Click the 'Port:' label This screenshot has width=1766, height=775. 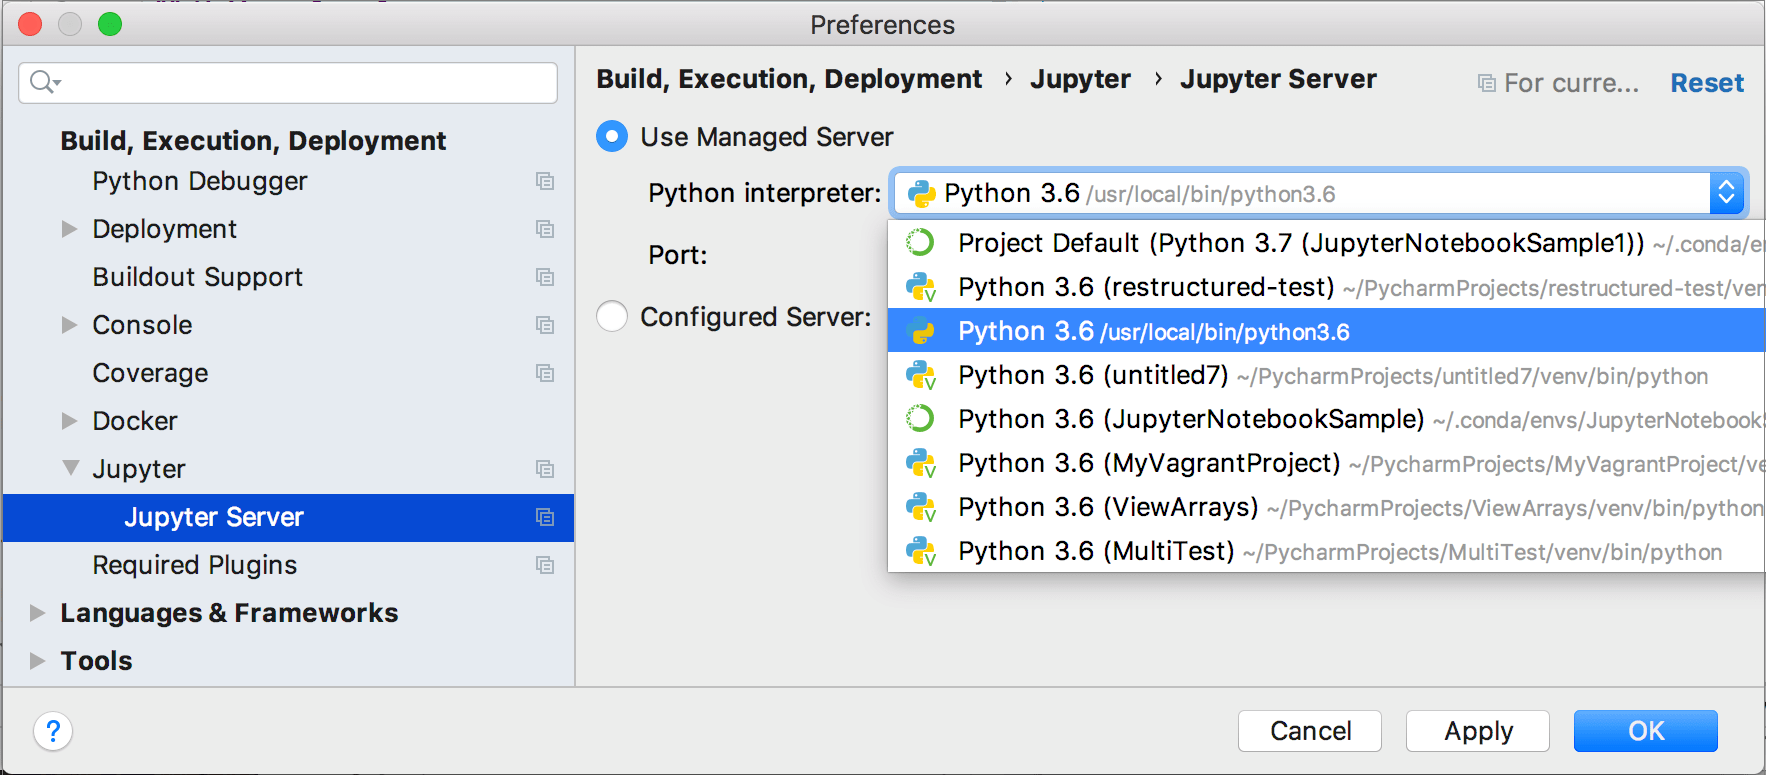click(678, 255)
